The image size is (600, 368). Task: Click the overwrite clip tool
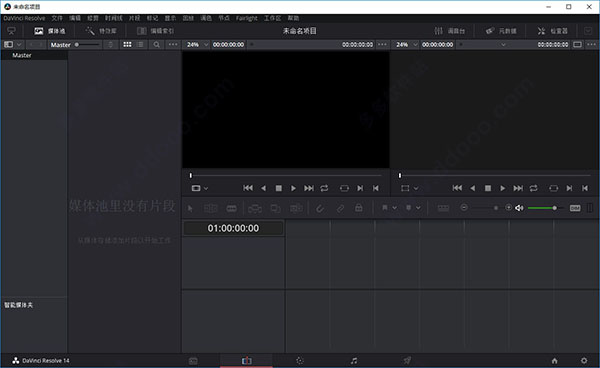point(276,208)
